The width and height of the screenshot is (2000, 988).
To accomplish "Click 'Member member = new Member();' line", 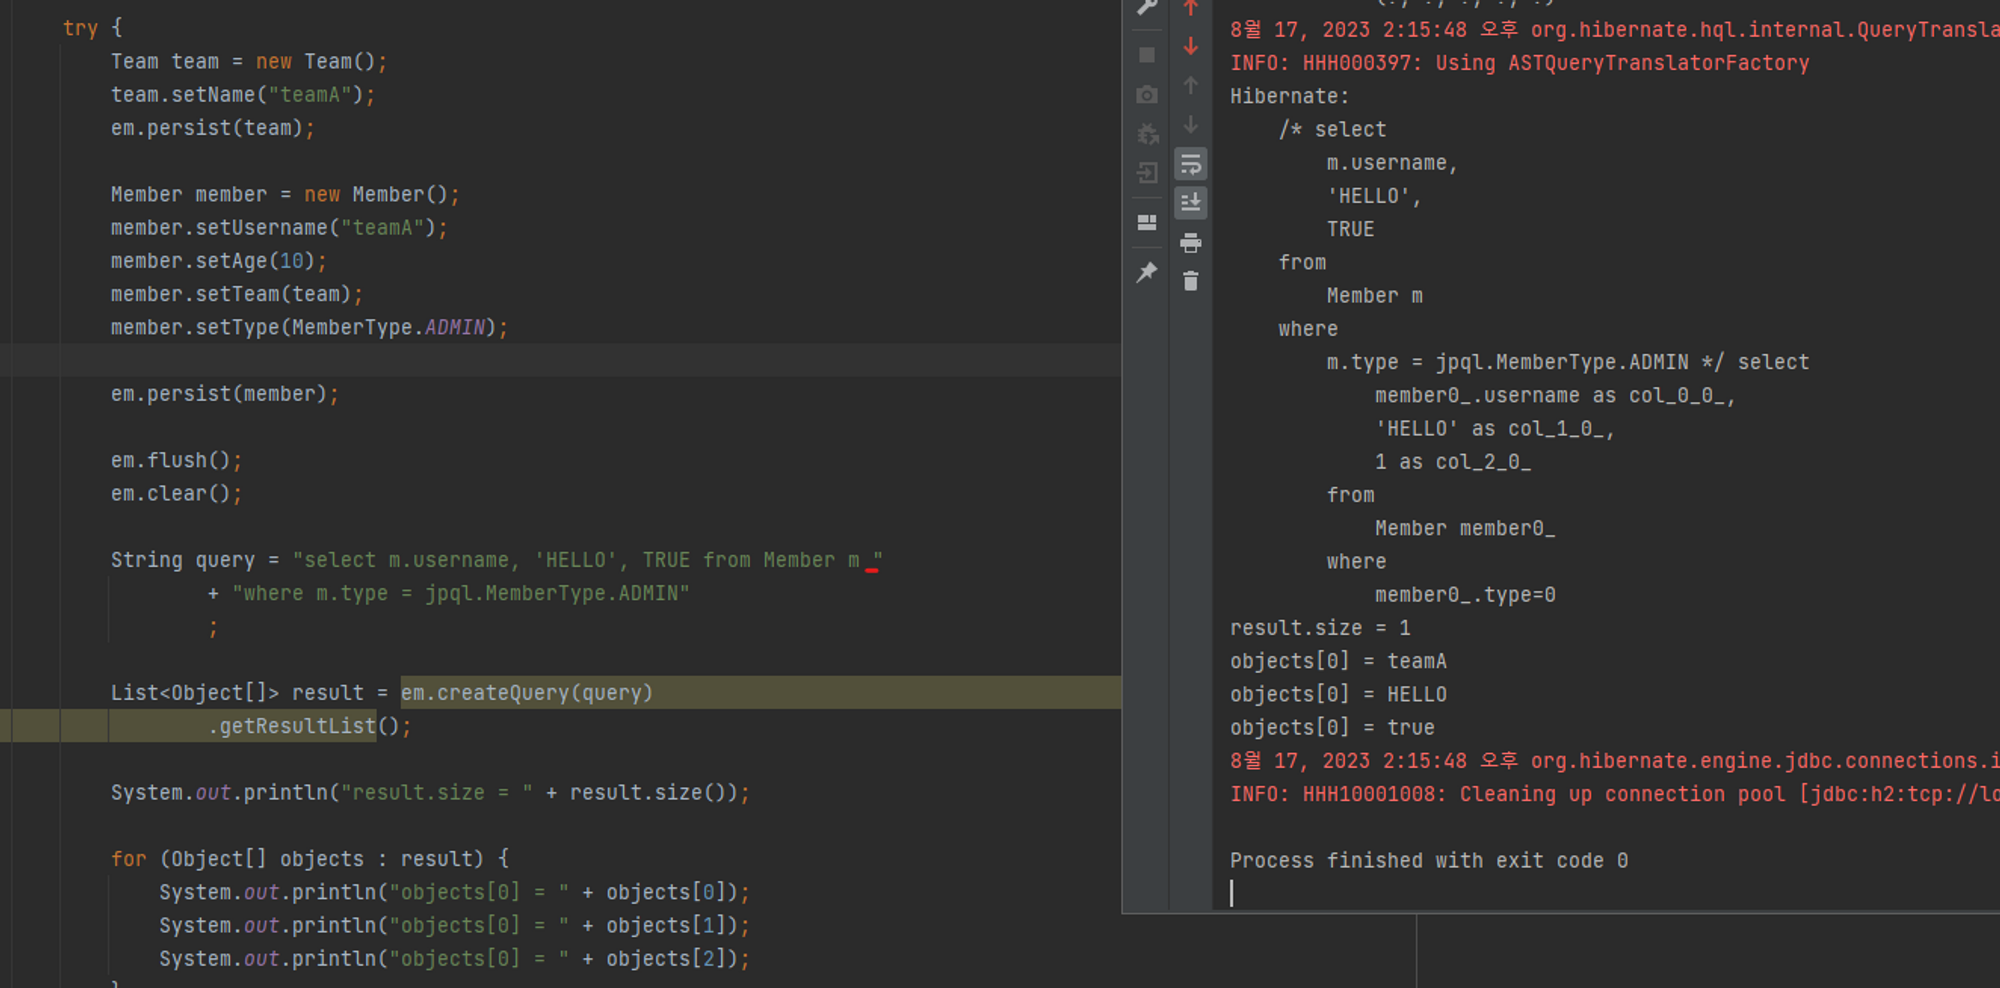I will click(x=285, y=195).
